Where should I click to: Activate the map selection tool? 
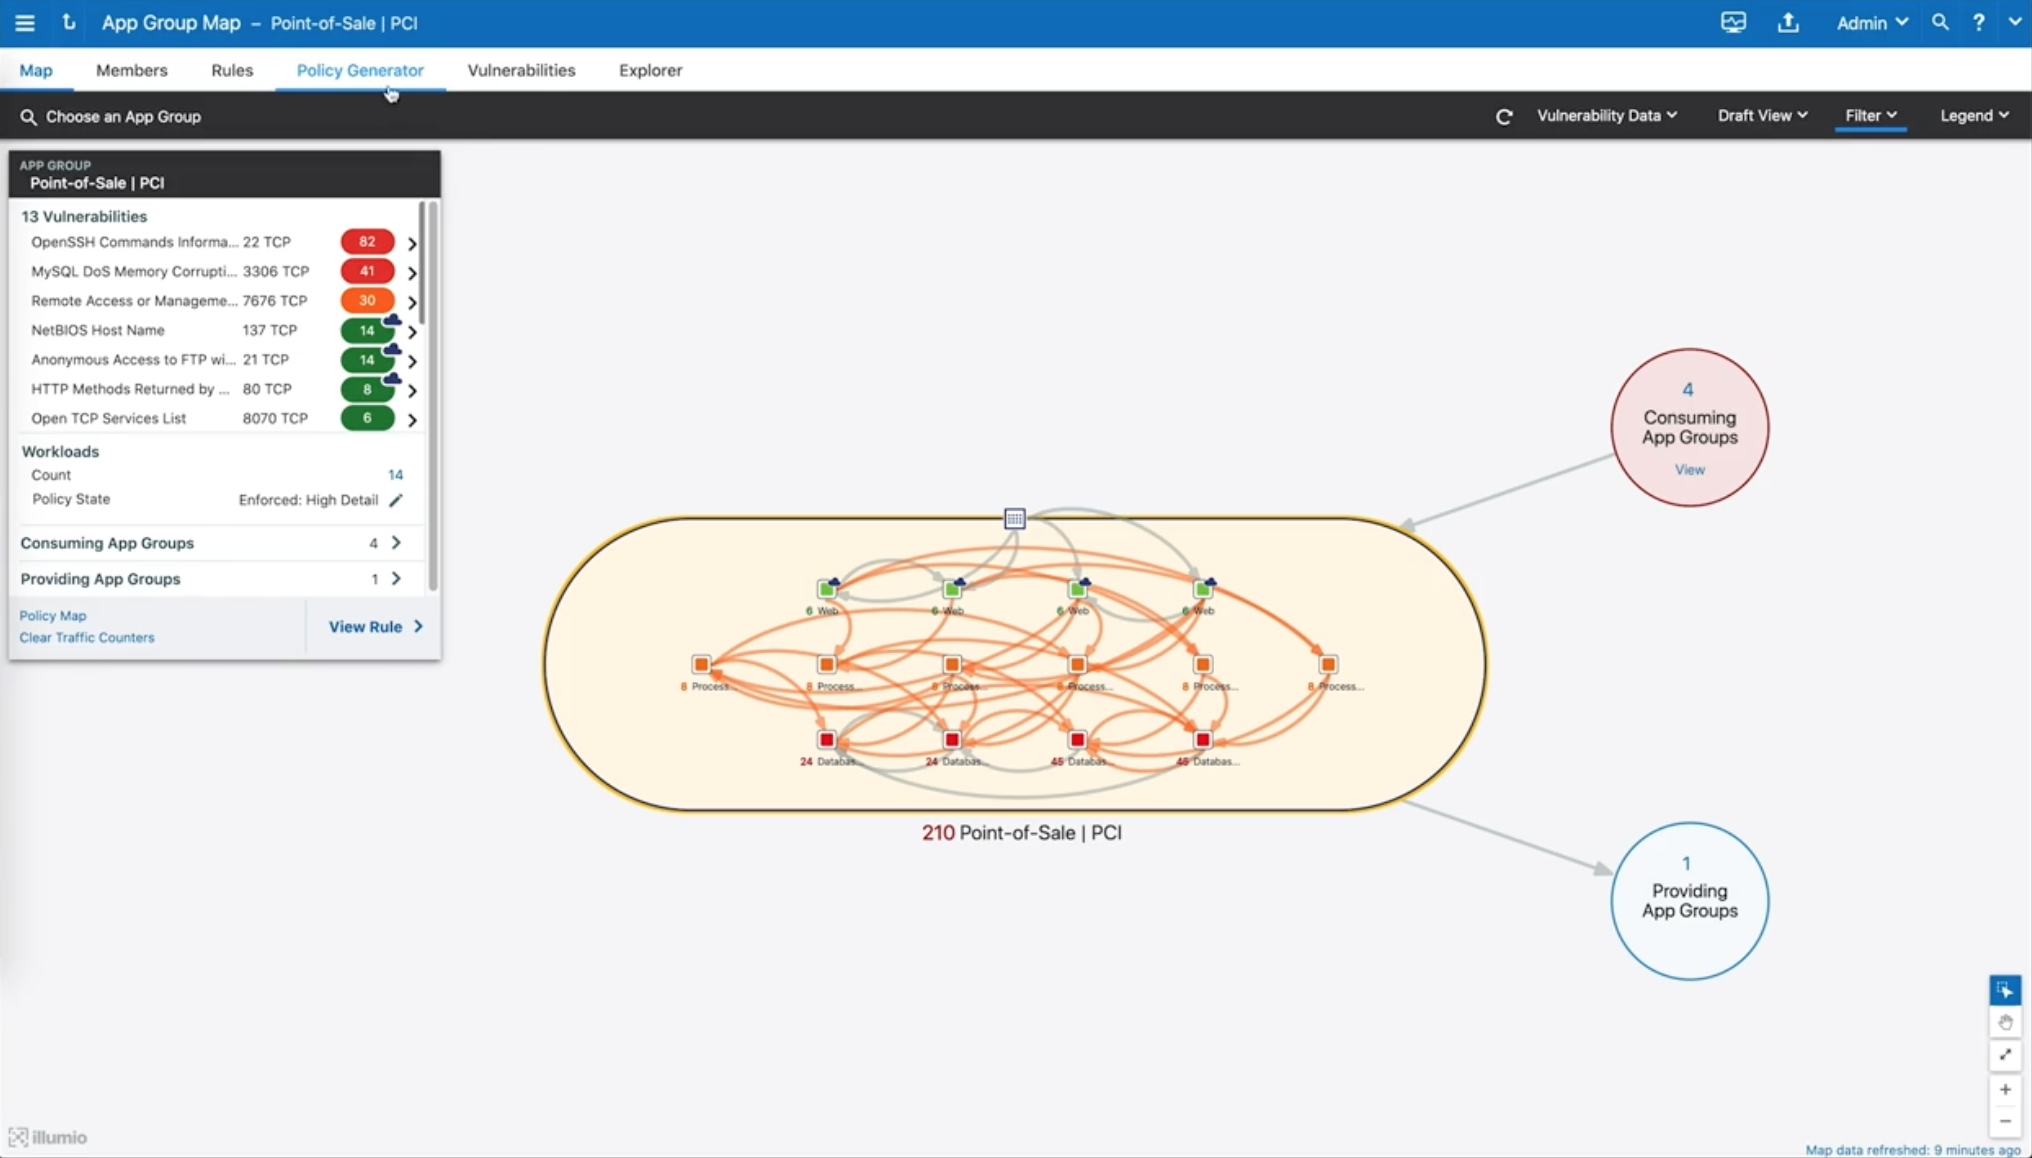[2004, 990]
